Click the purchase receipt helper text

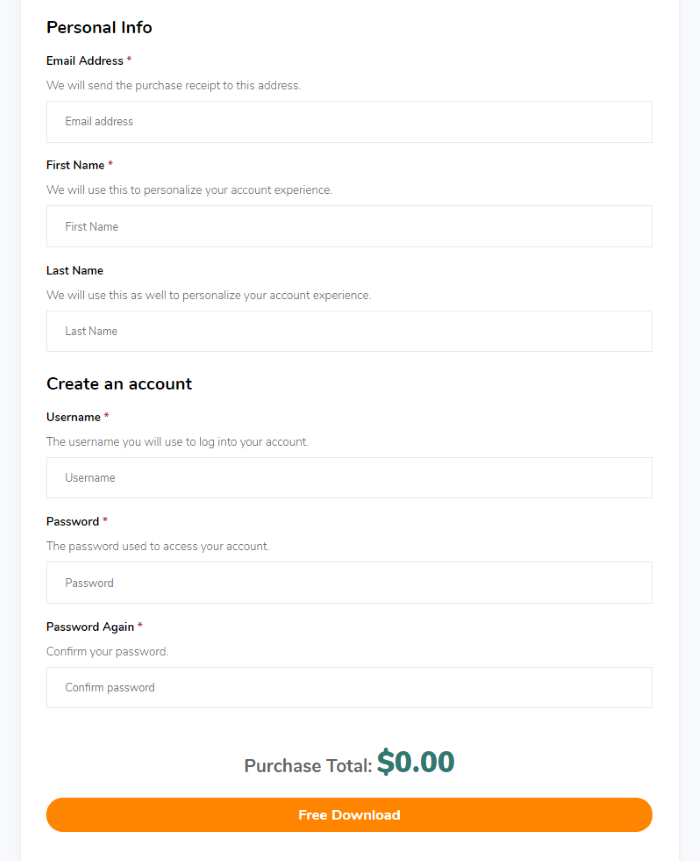tap(173, 86)
